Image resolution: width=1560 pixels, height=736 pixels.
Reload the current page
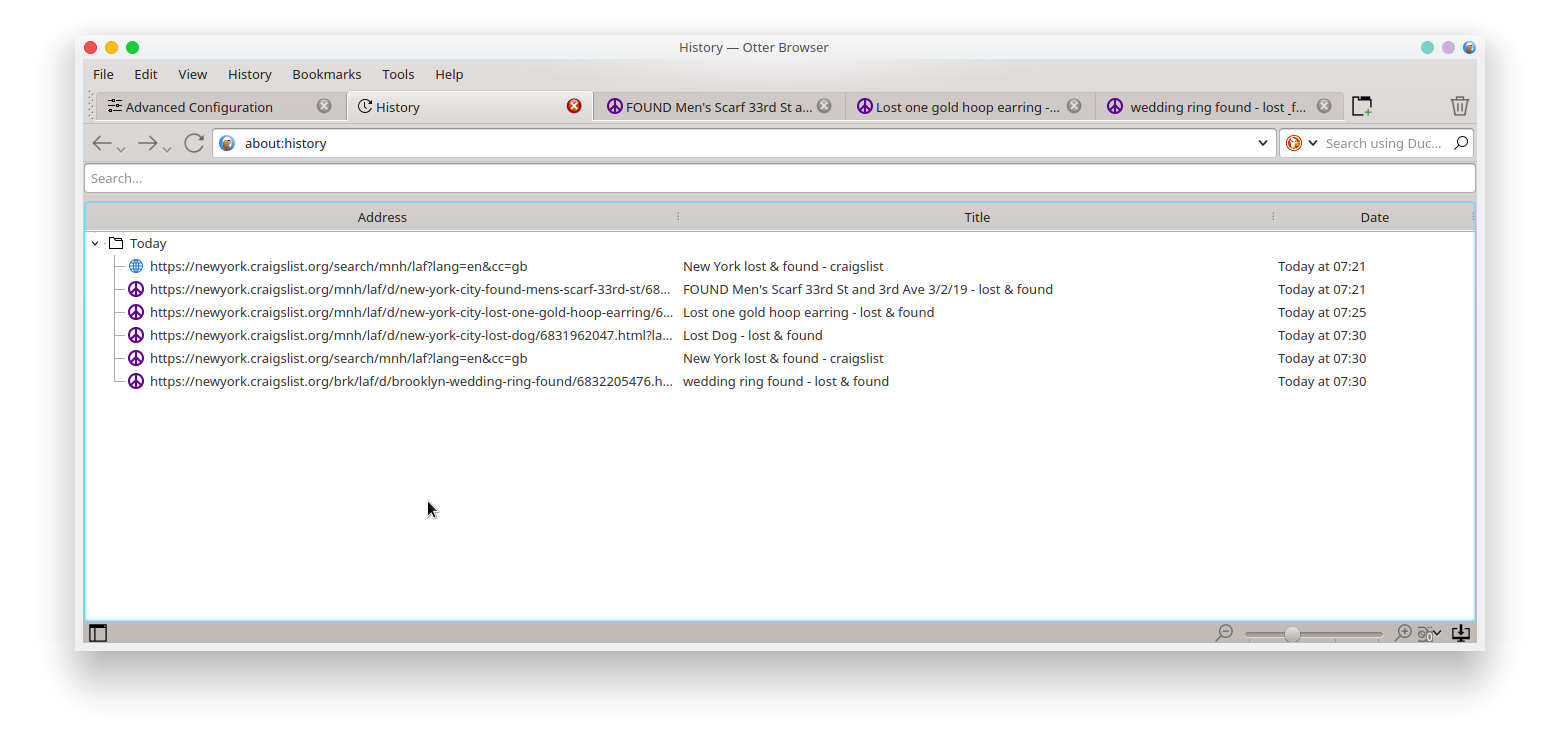194,143
